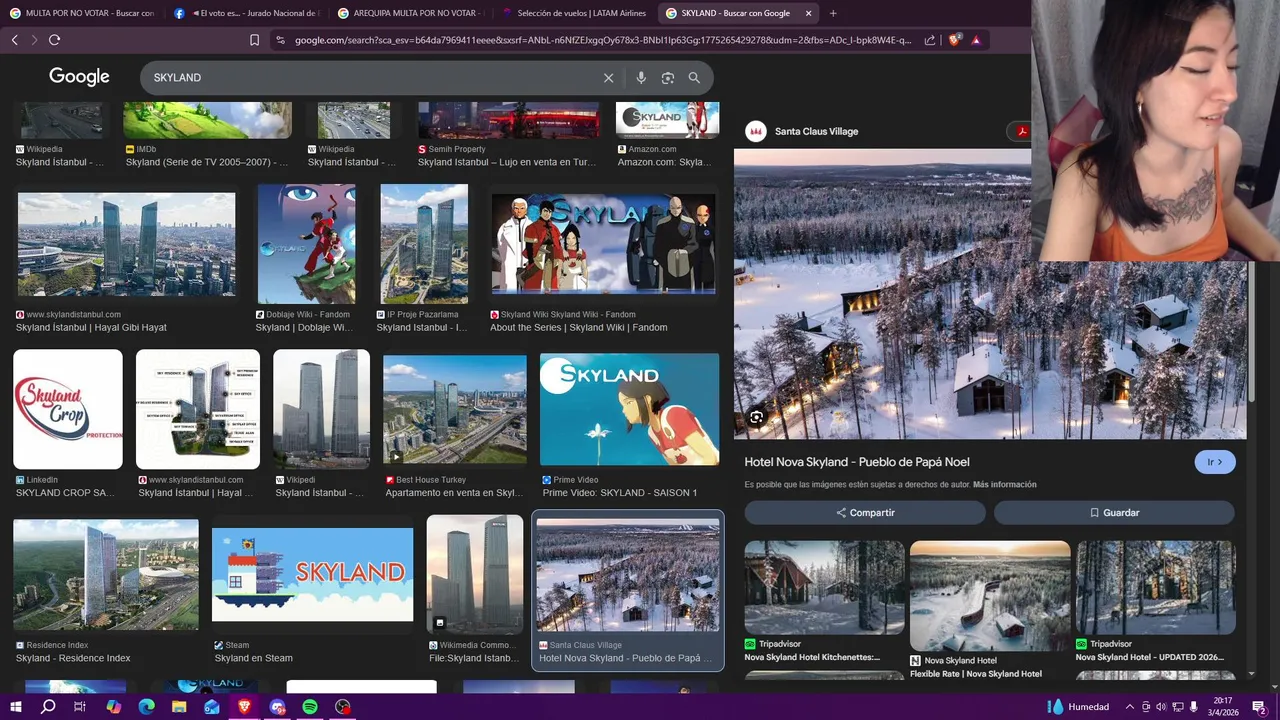
Task: Open Doblaje Wiki Skyland thumbnail
Action: click(x=306, y=244)
